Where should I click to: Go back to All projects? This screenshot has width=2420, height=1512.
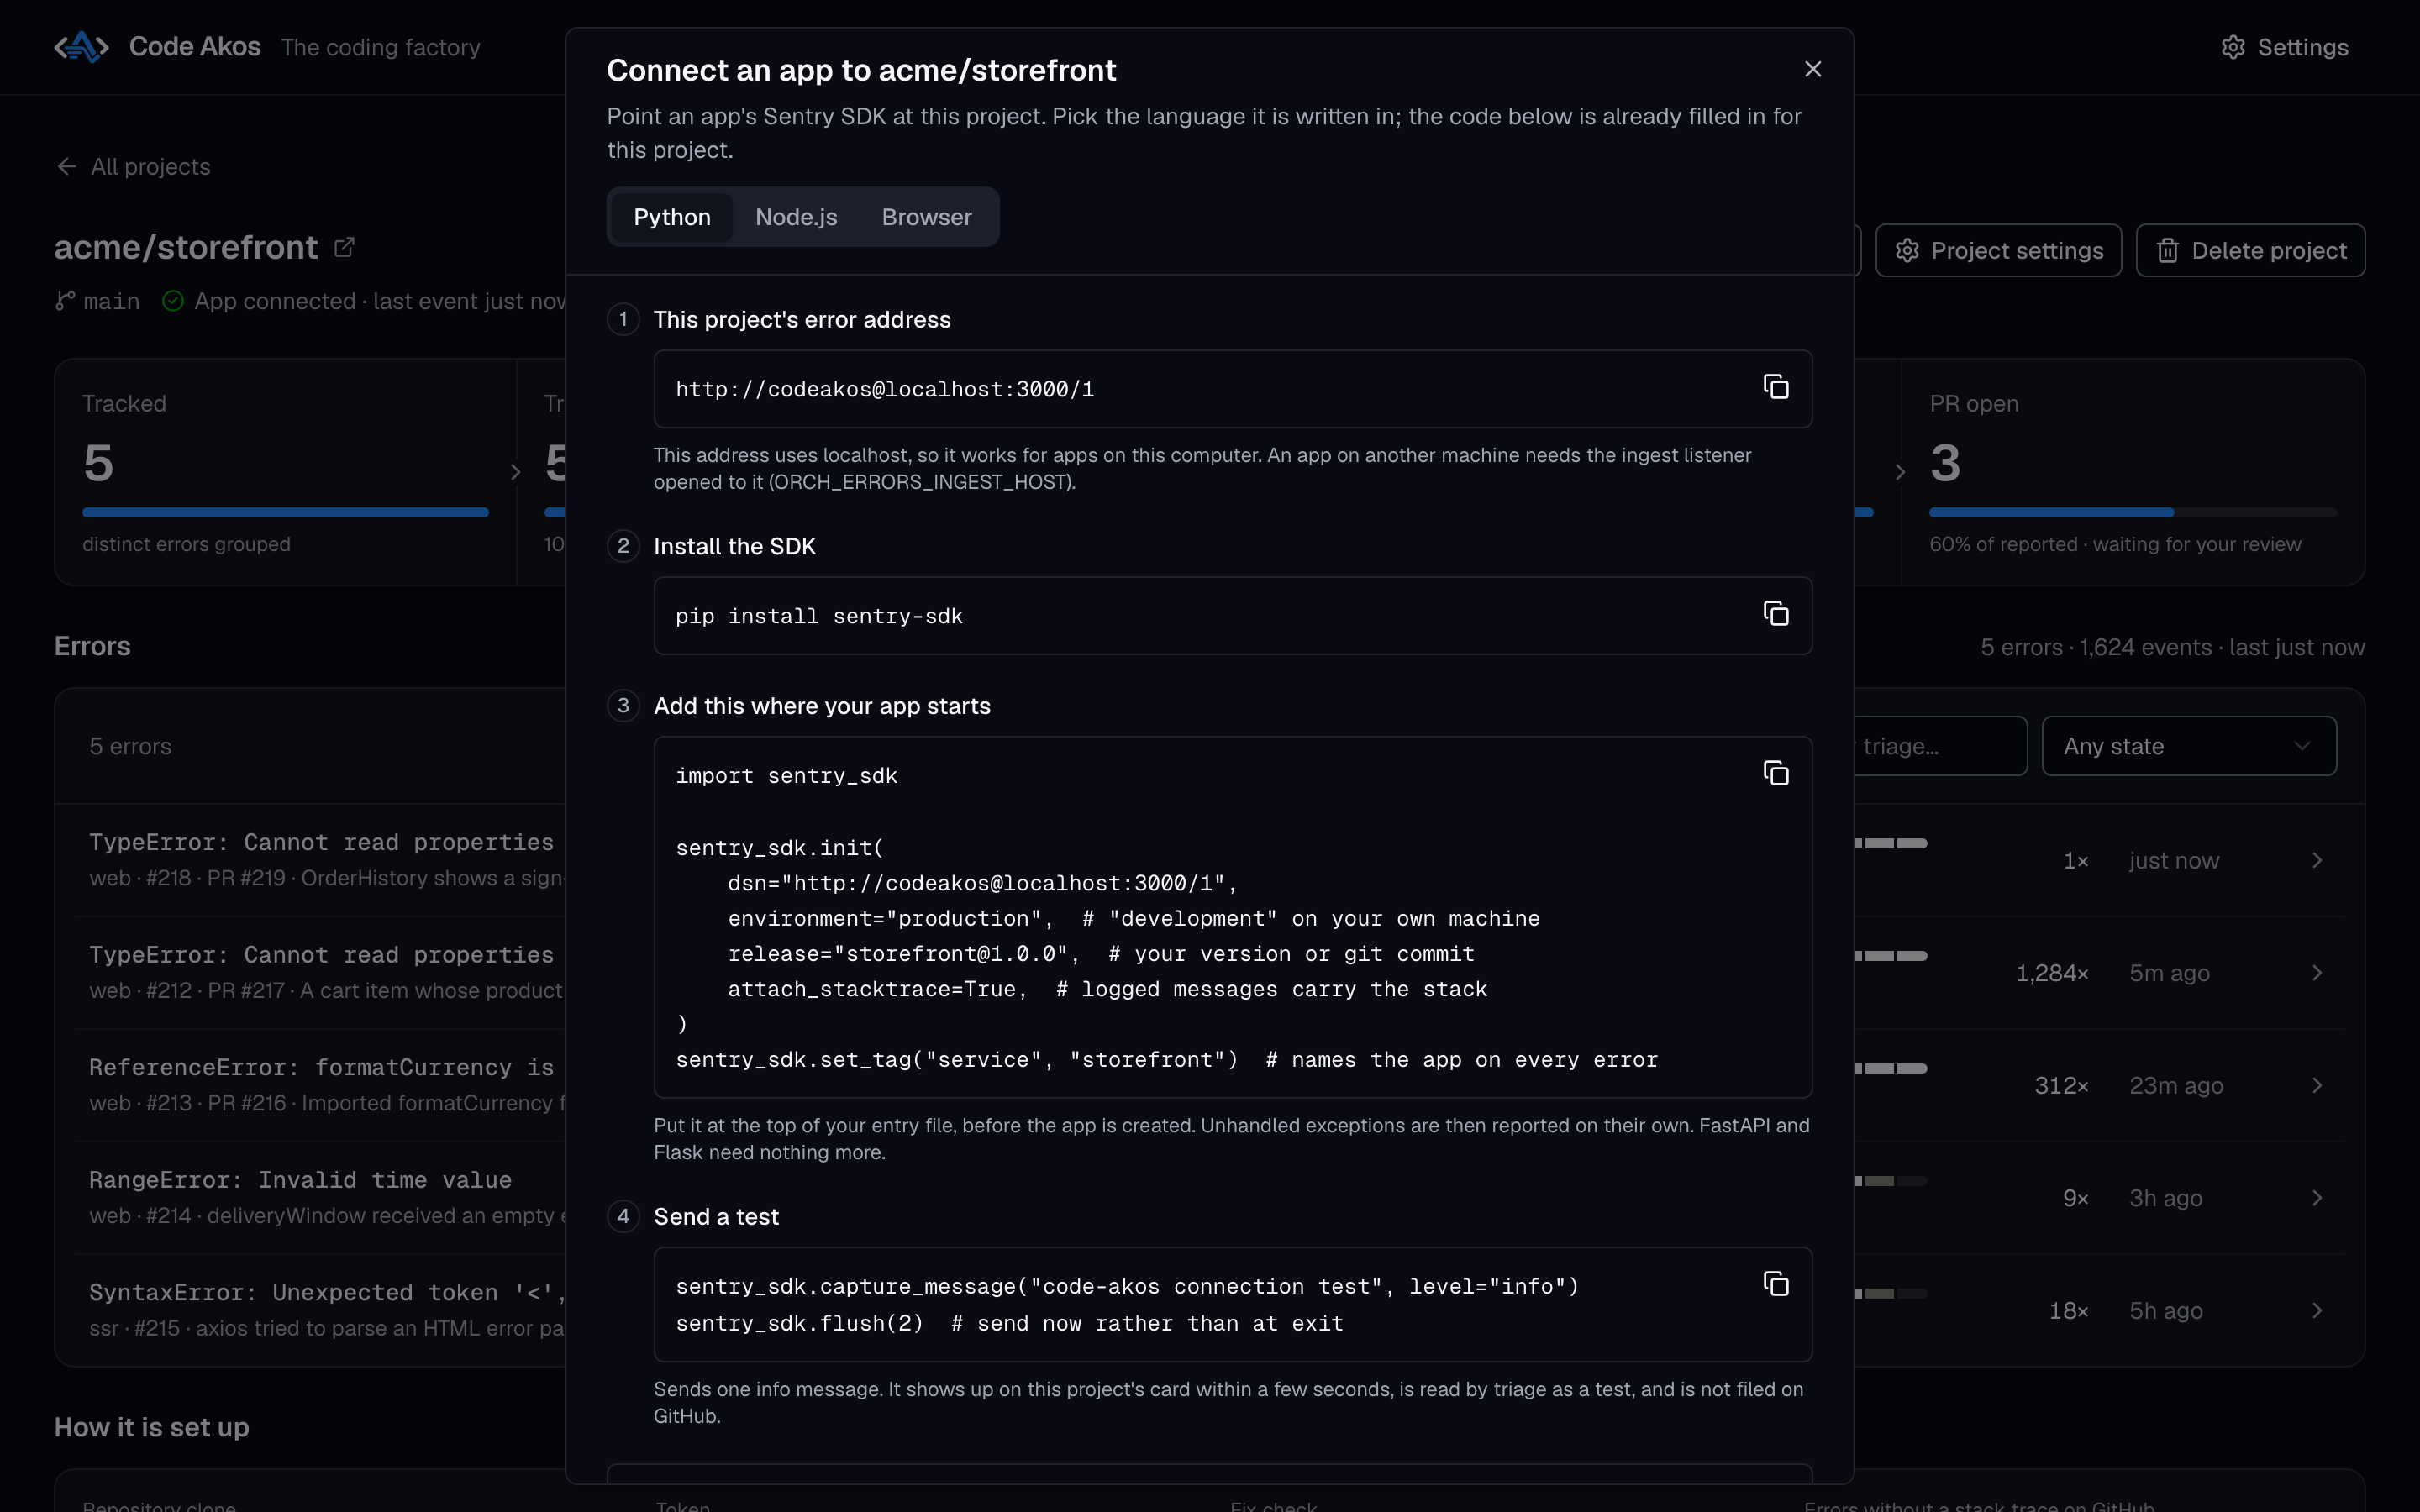click(133, 166)
